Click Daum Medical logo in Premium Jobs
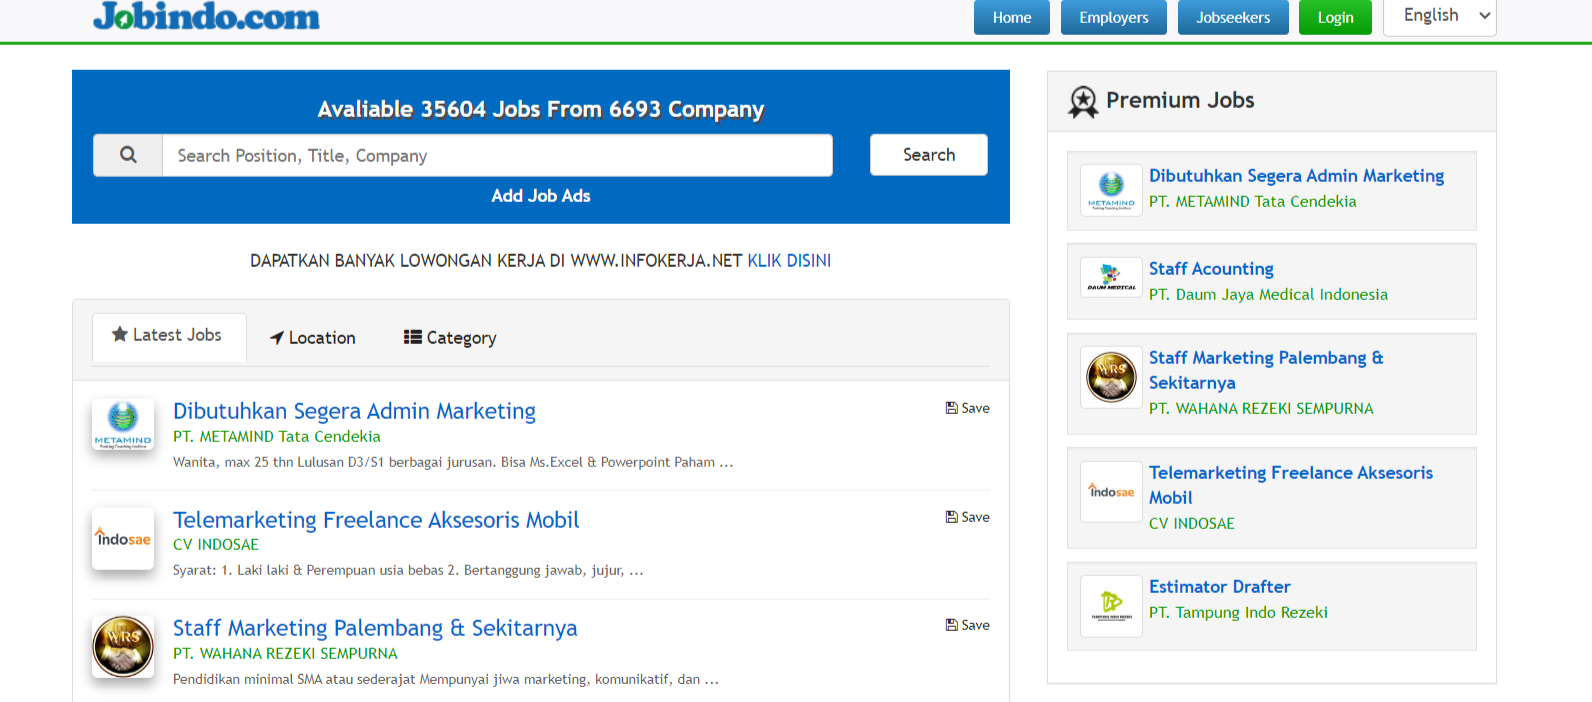This screenshot has height=702, width=1592. point(1111,277)
